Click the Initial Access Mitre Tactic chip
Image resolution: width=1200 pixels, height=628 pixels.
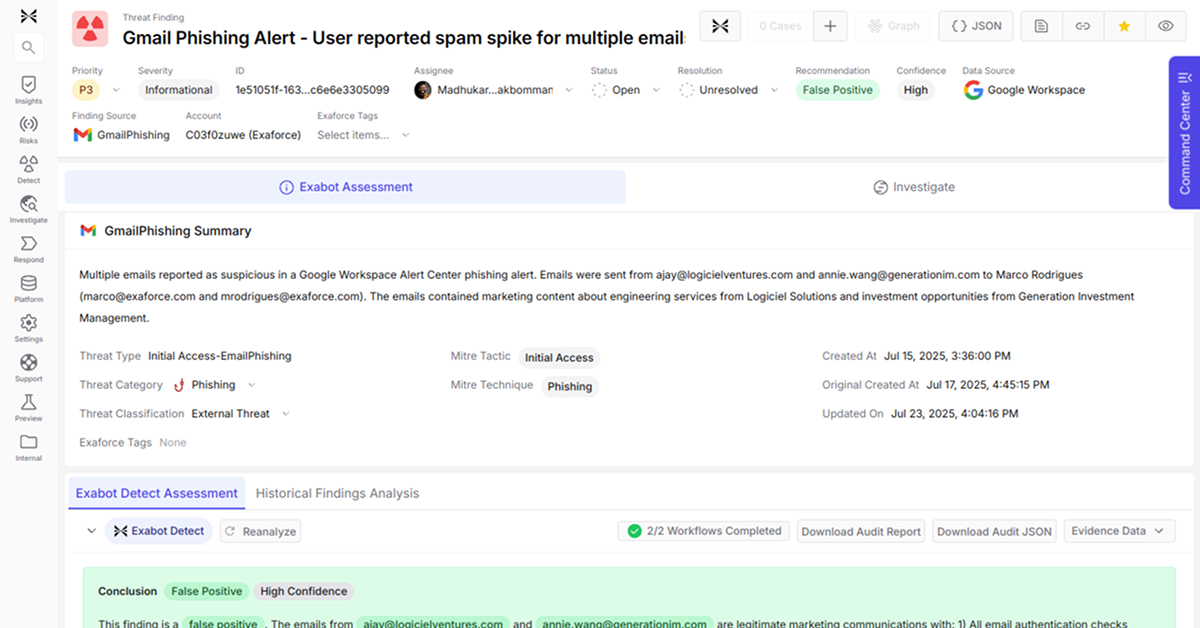pyautogui.click(x=559, y=358)
